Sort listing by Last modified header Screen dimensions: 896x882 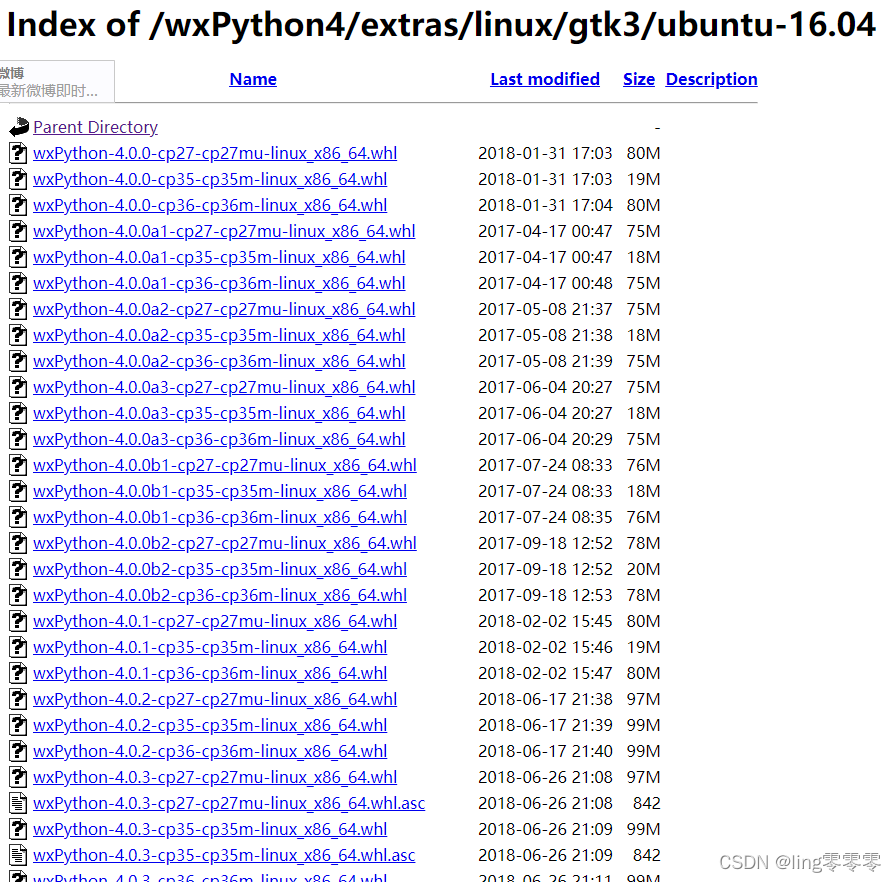click(545, 79)
